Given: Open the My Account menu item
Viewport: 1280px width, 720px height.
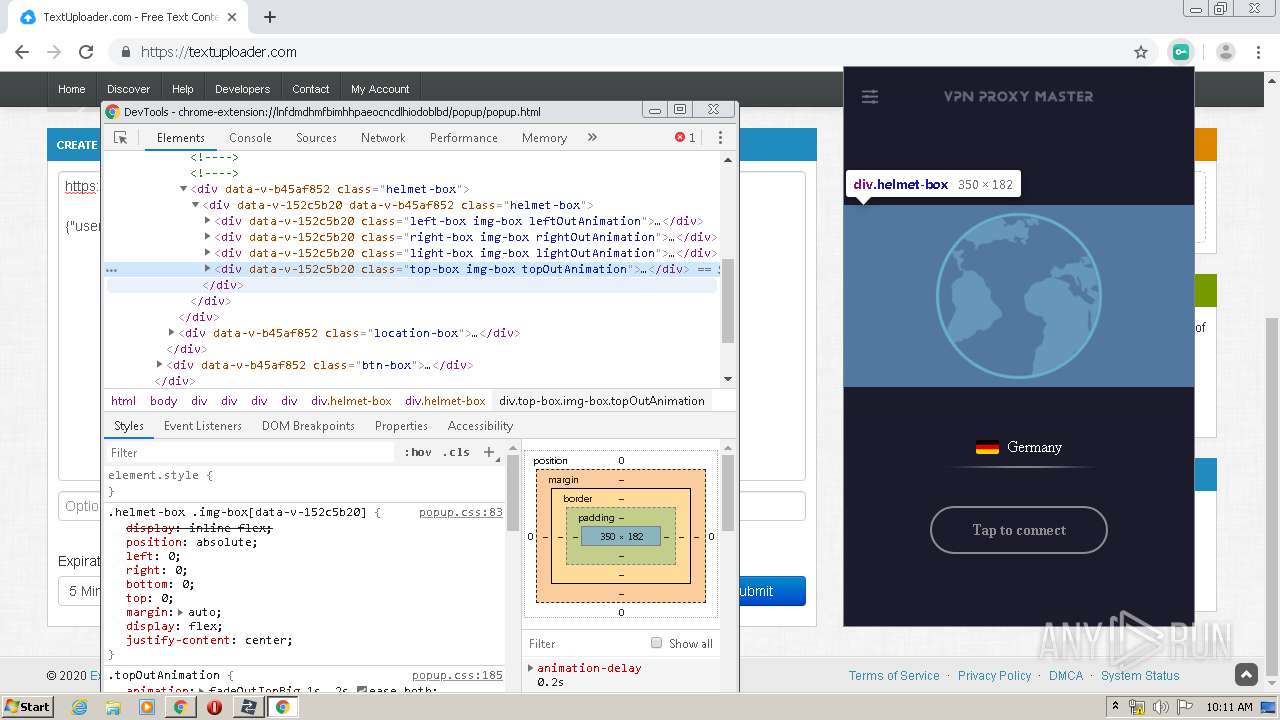Looking at the screenshot, I should point(380,89).
